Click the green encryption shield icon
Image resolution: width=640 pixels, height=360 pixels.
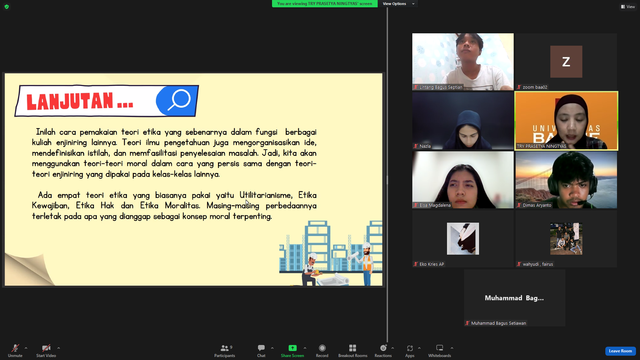pos(7,7)
